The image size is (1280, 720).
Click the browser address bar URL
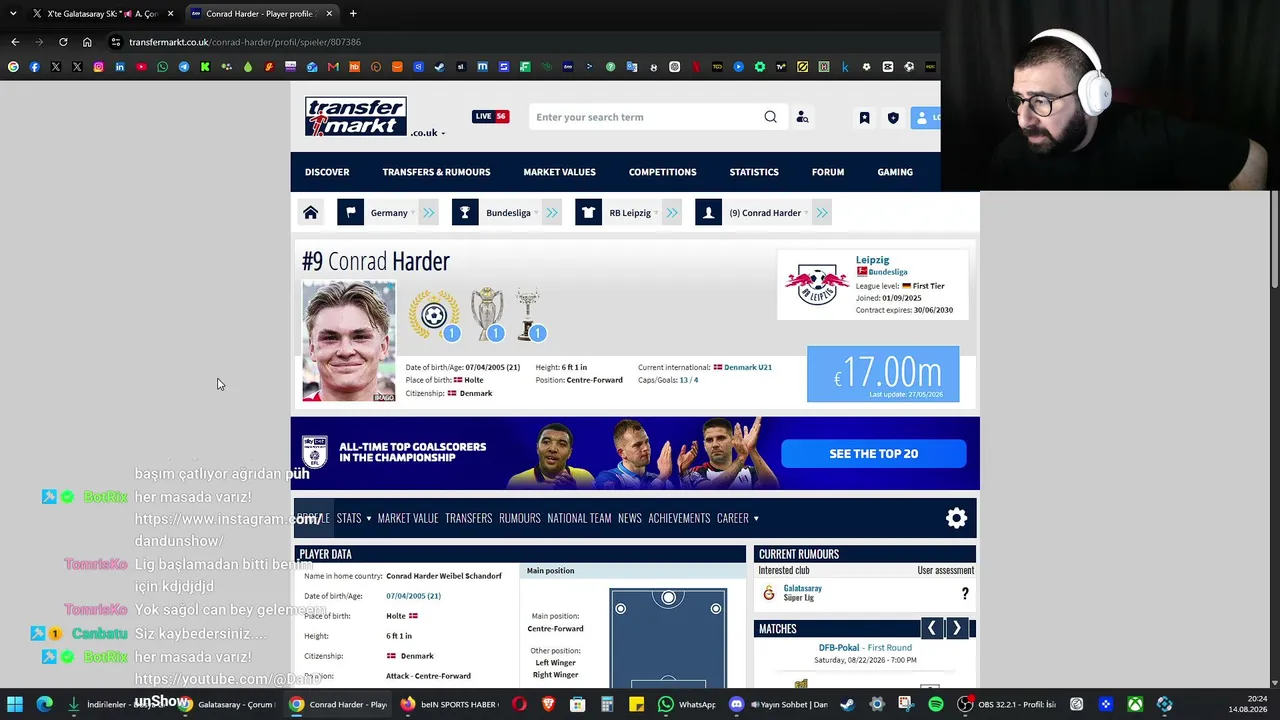(x=245, y=42)
